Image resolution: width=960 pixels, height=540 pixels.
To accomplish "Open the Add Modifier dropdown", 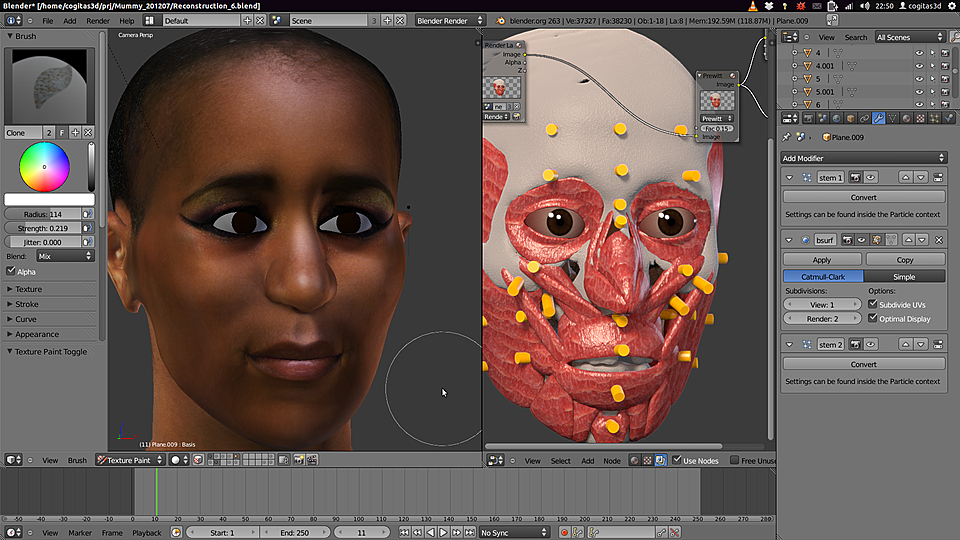I will tap(863, 158).
